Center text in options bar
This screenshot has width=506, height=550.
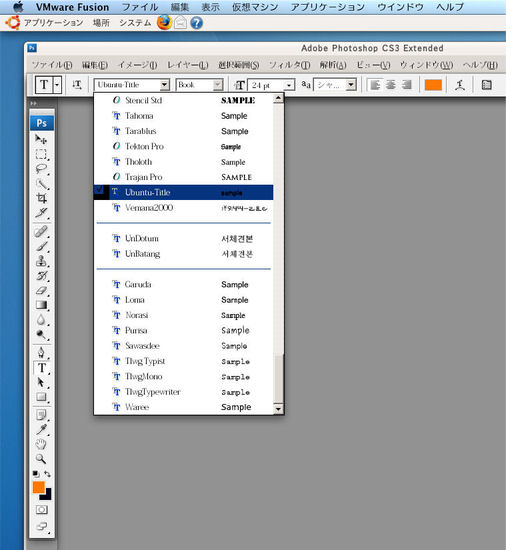point(391,85)
